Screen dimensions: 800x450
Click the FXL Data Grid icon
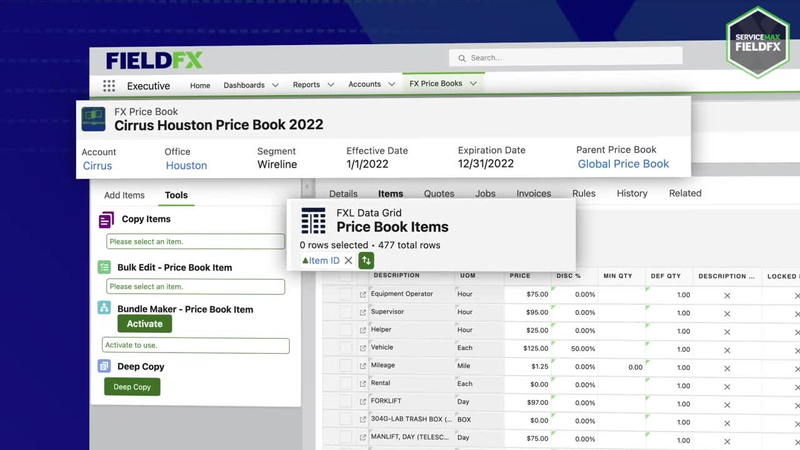pyautogui.click(x=313, y=220)
